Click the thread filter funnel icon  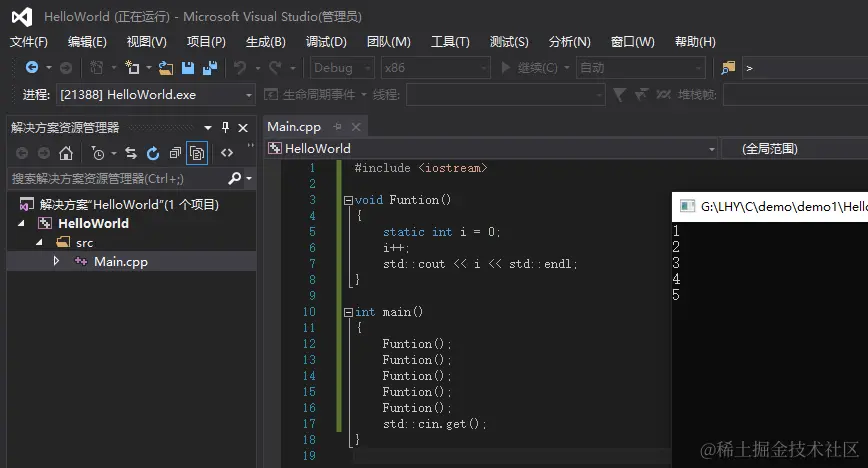[619, 95]
